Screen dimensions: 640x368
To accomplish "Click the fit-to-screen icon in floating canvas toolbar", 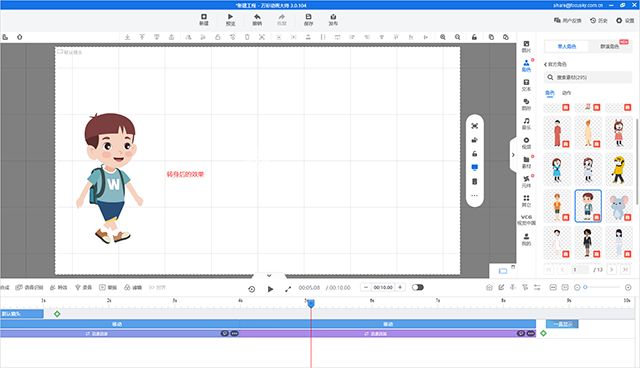I will (x=474, y=126).
